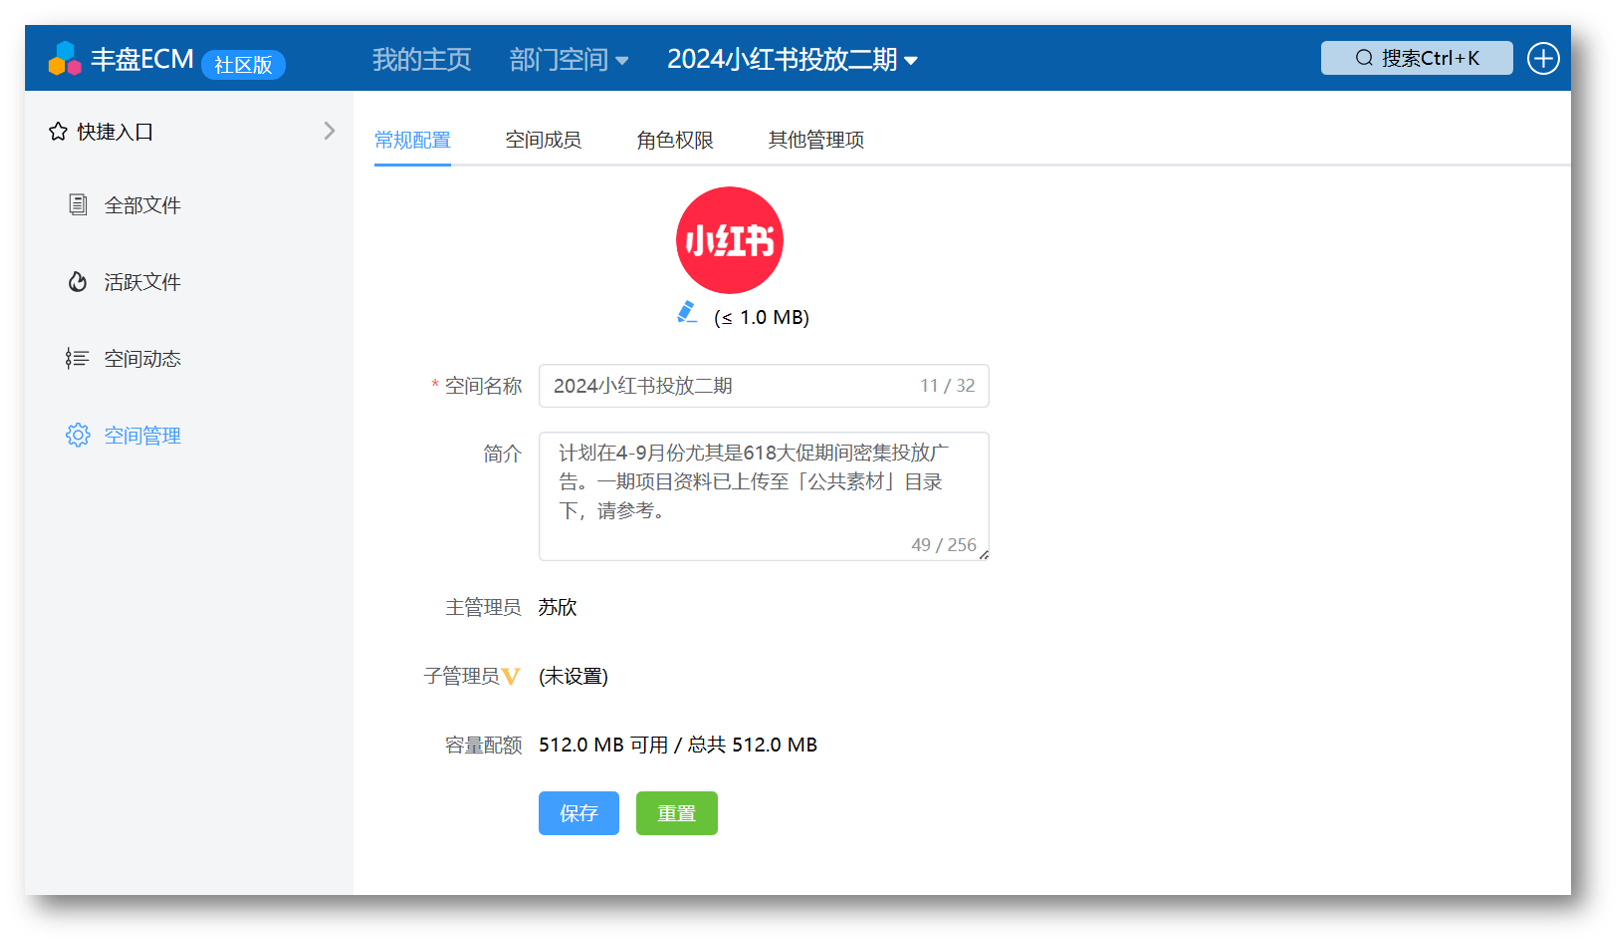Screen dimensions: 1621x945
Task: Click the 快捷入口 label
Action: 115,132
